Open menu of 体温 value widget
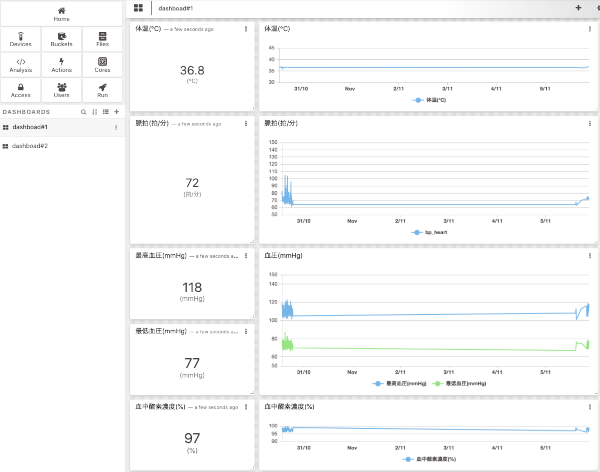600x472 pixels. click(246, 29)
